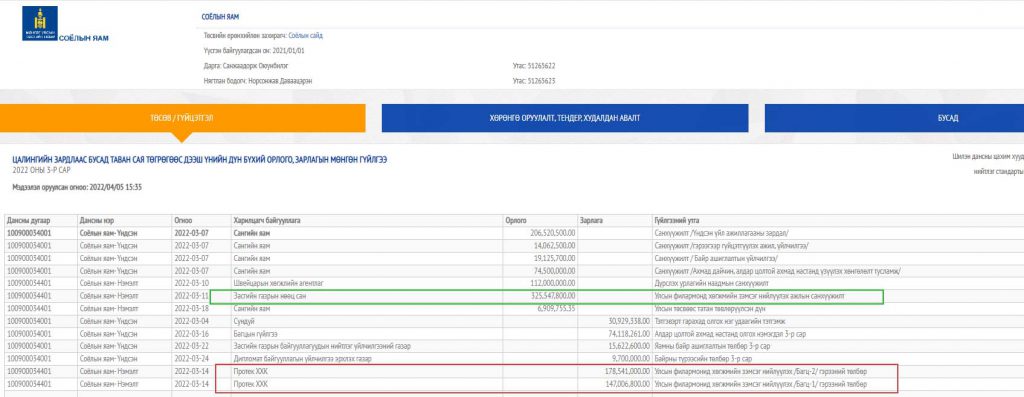
Task: Click the description ending /Багц-1/ гэрээний төлбөр
Action: click(x=760, y=384)
